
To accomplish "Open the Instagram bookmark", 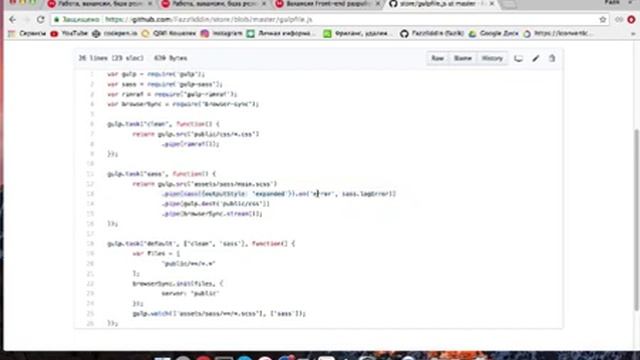I will pyautogui.click(x=222, y=33).
